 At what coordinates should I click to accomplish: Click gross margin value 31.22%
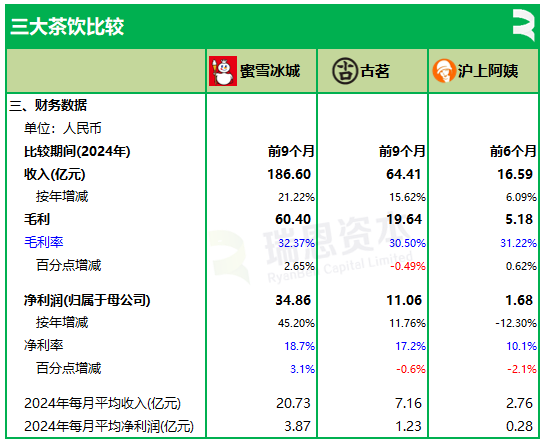(x=519, y=243)
